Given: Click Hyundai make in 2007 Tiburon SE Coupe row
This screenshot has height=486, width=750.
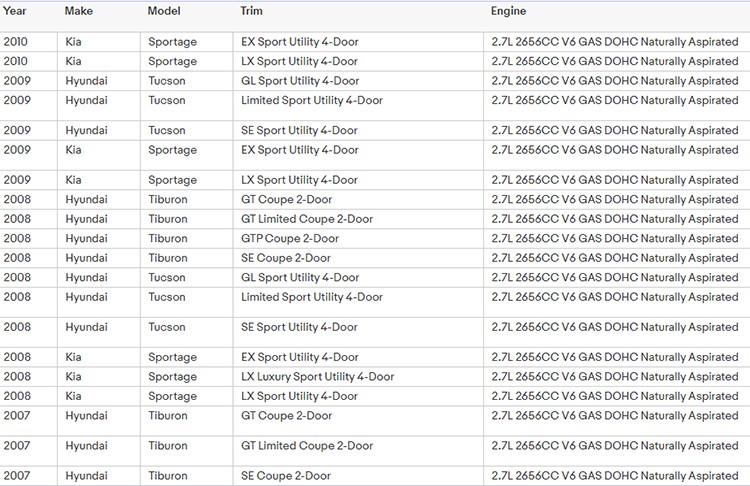Looking at the screenshot, I should pos(86,476).
